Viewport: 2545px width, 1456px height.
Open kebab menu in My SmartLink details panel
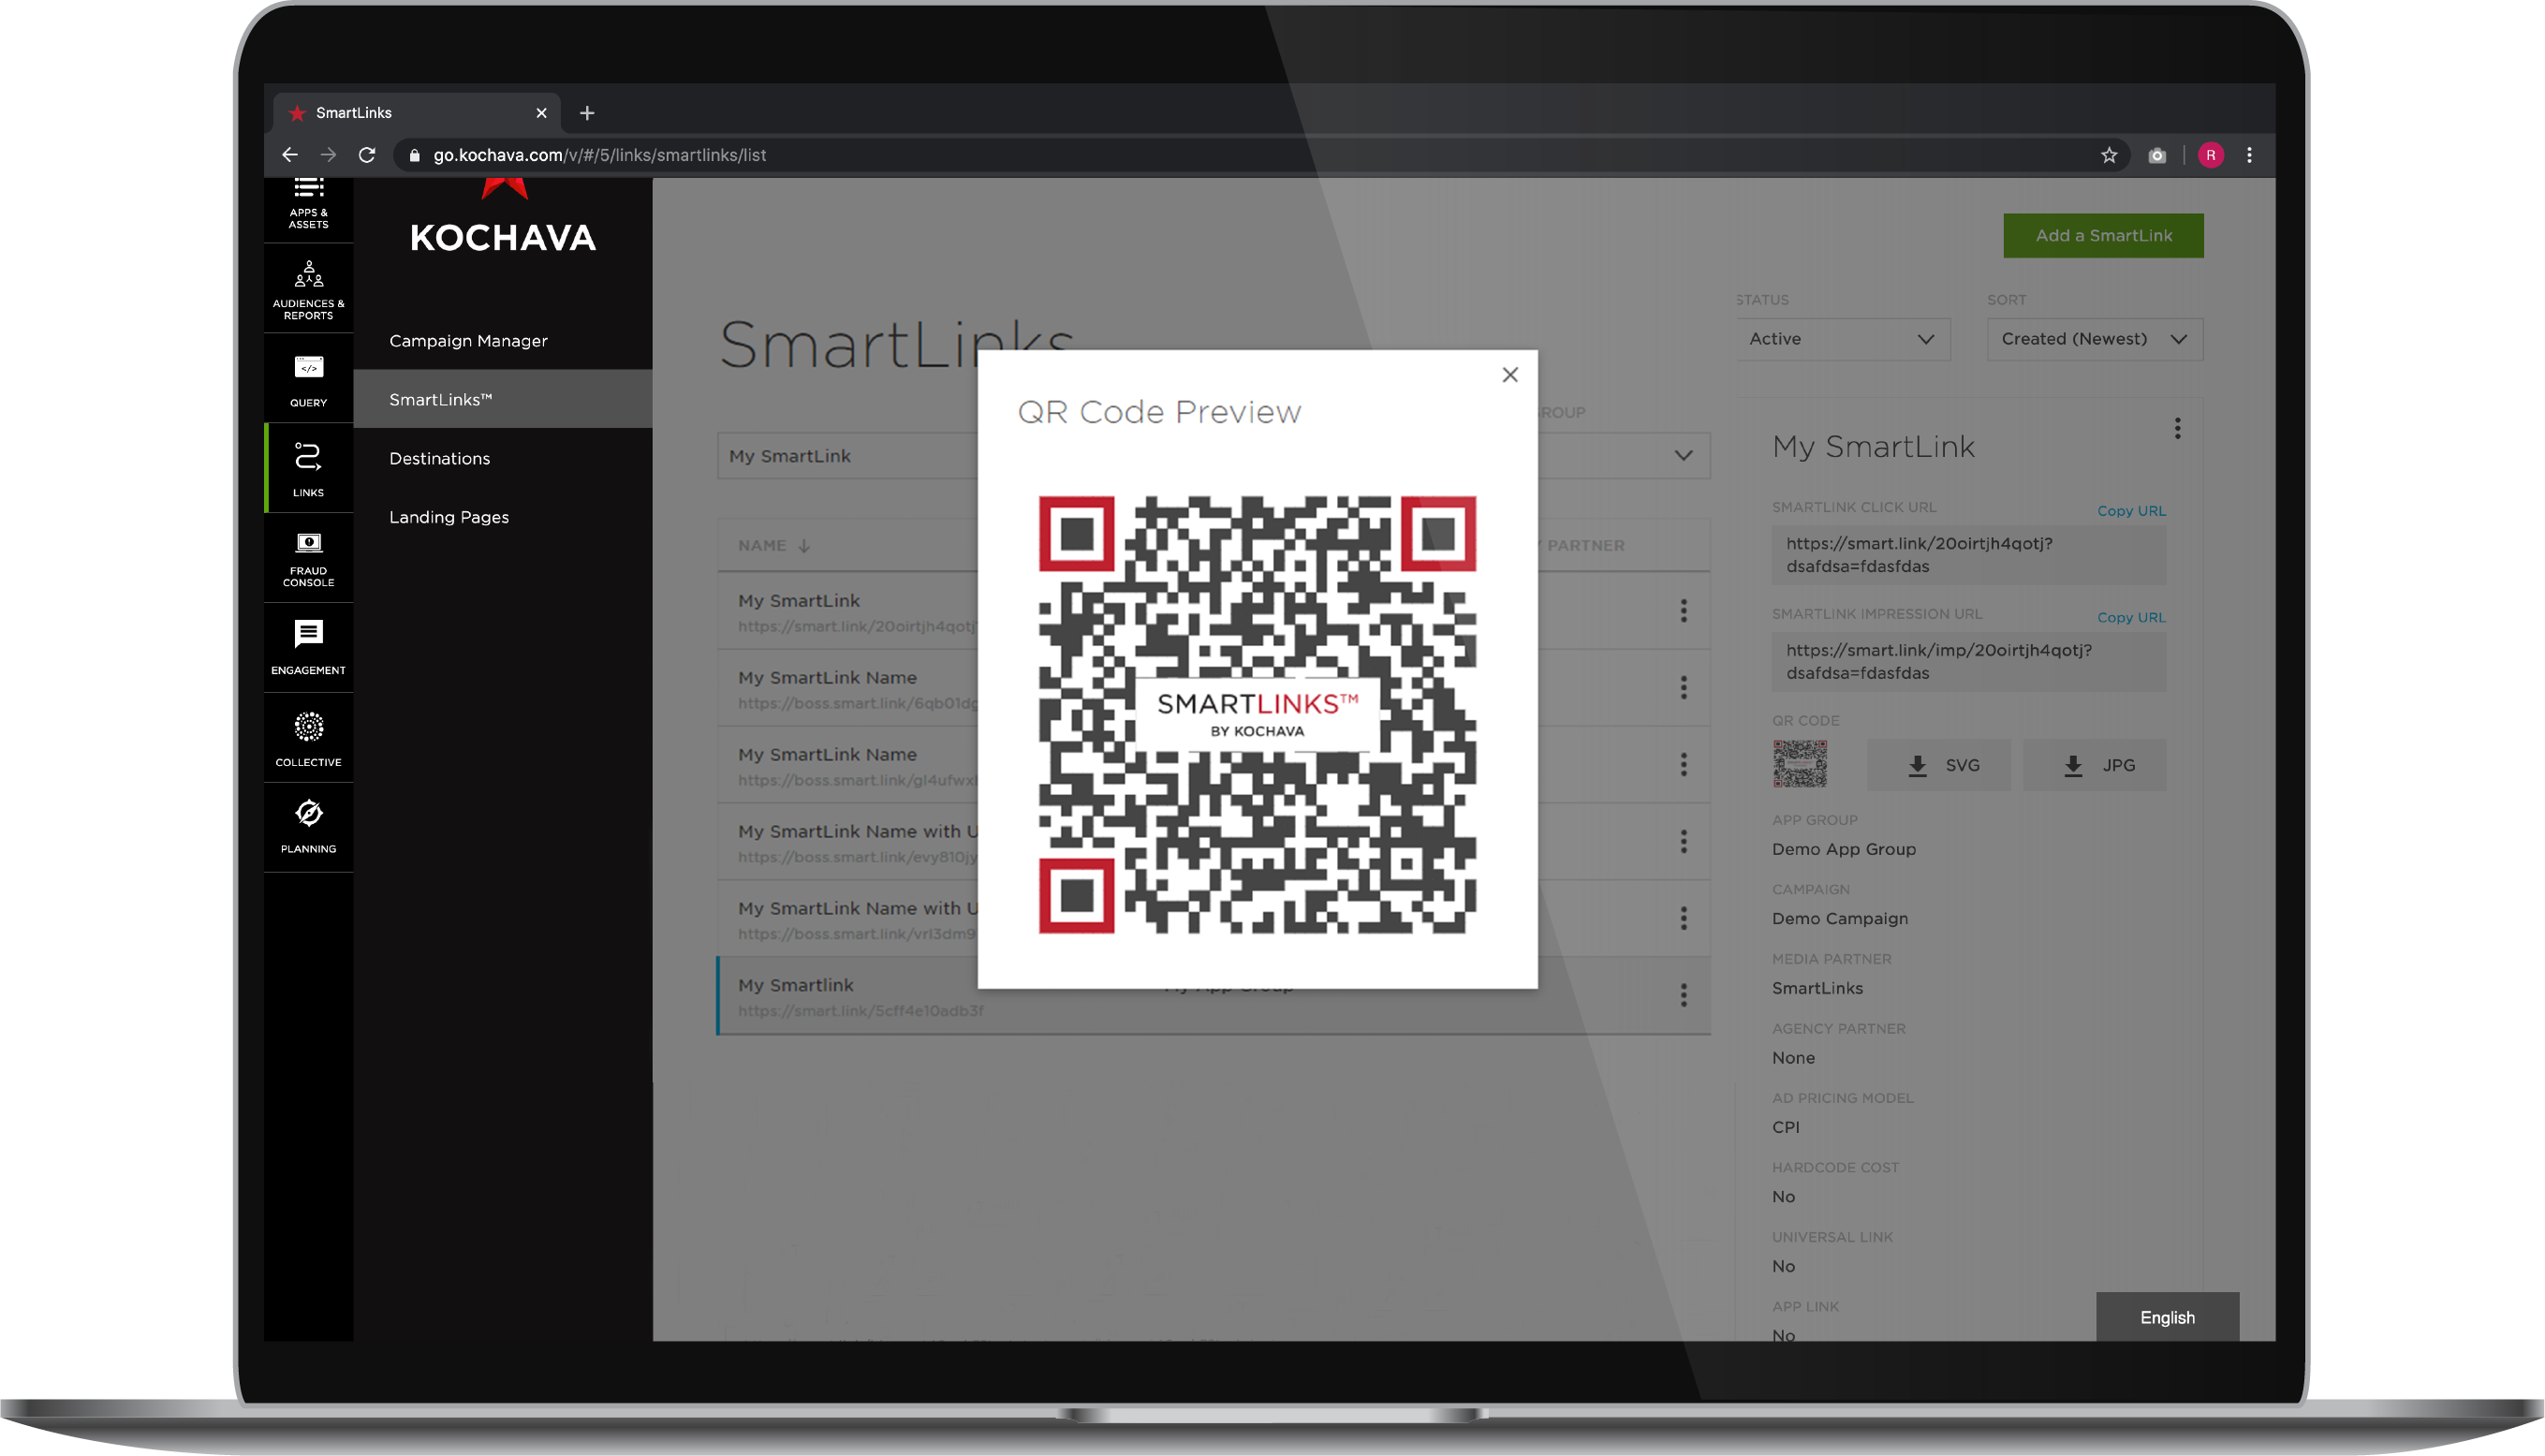[2177, 429]
